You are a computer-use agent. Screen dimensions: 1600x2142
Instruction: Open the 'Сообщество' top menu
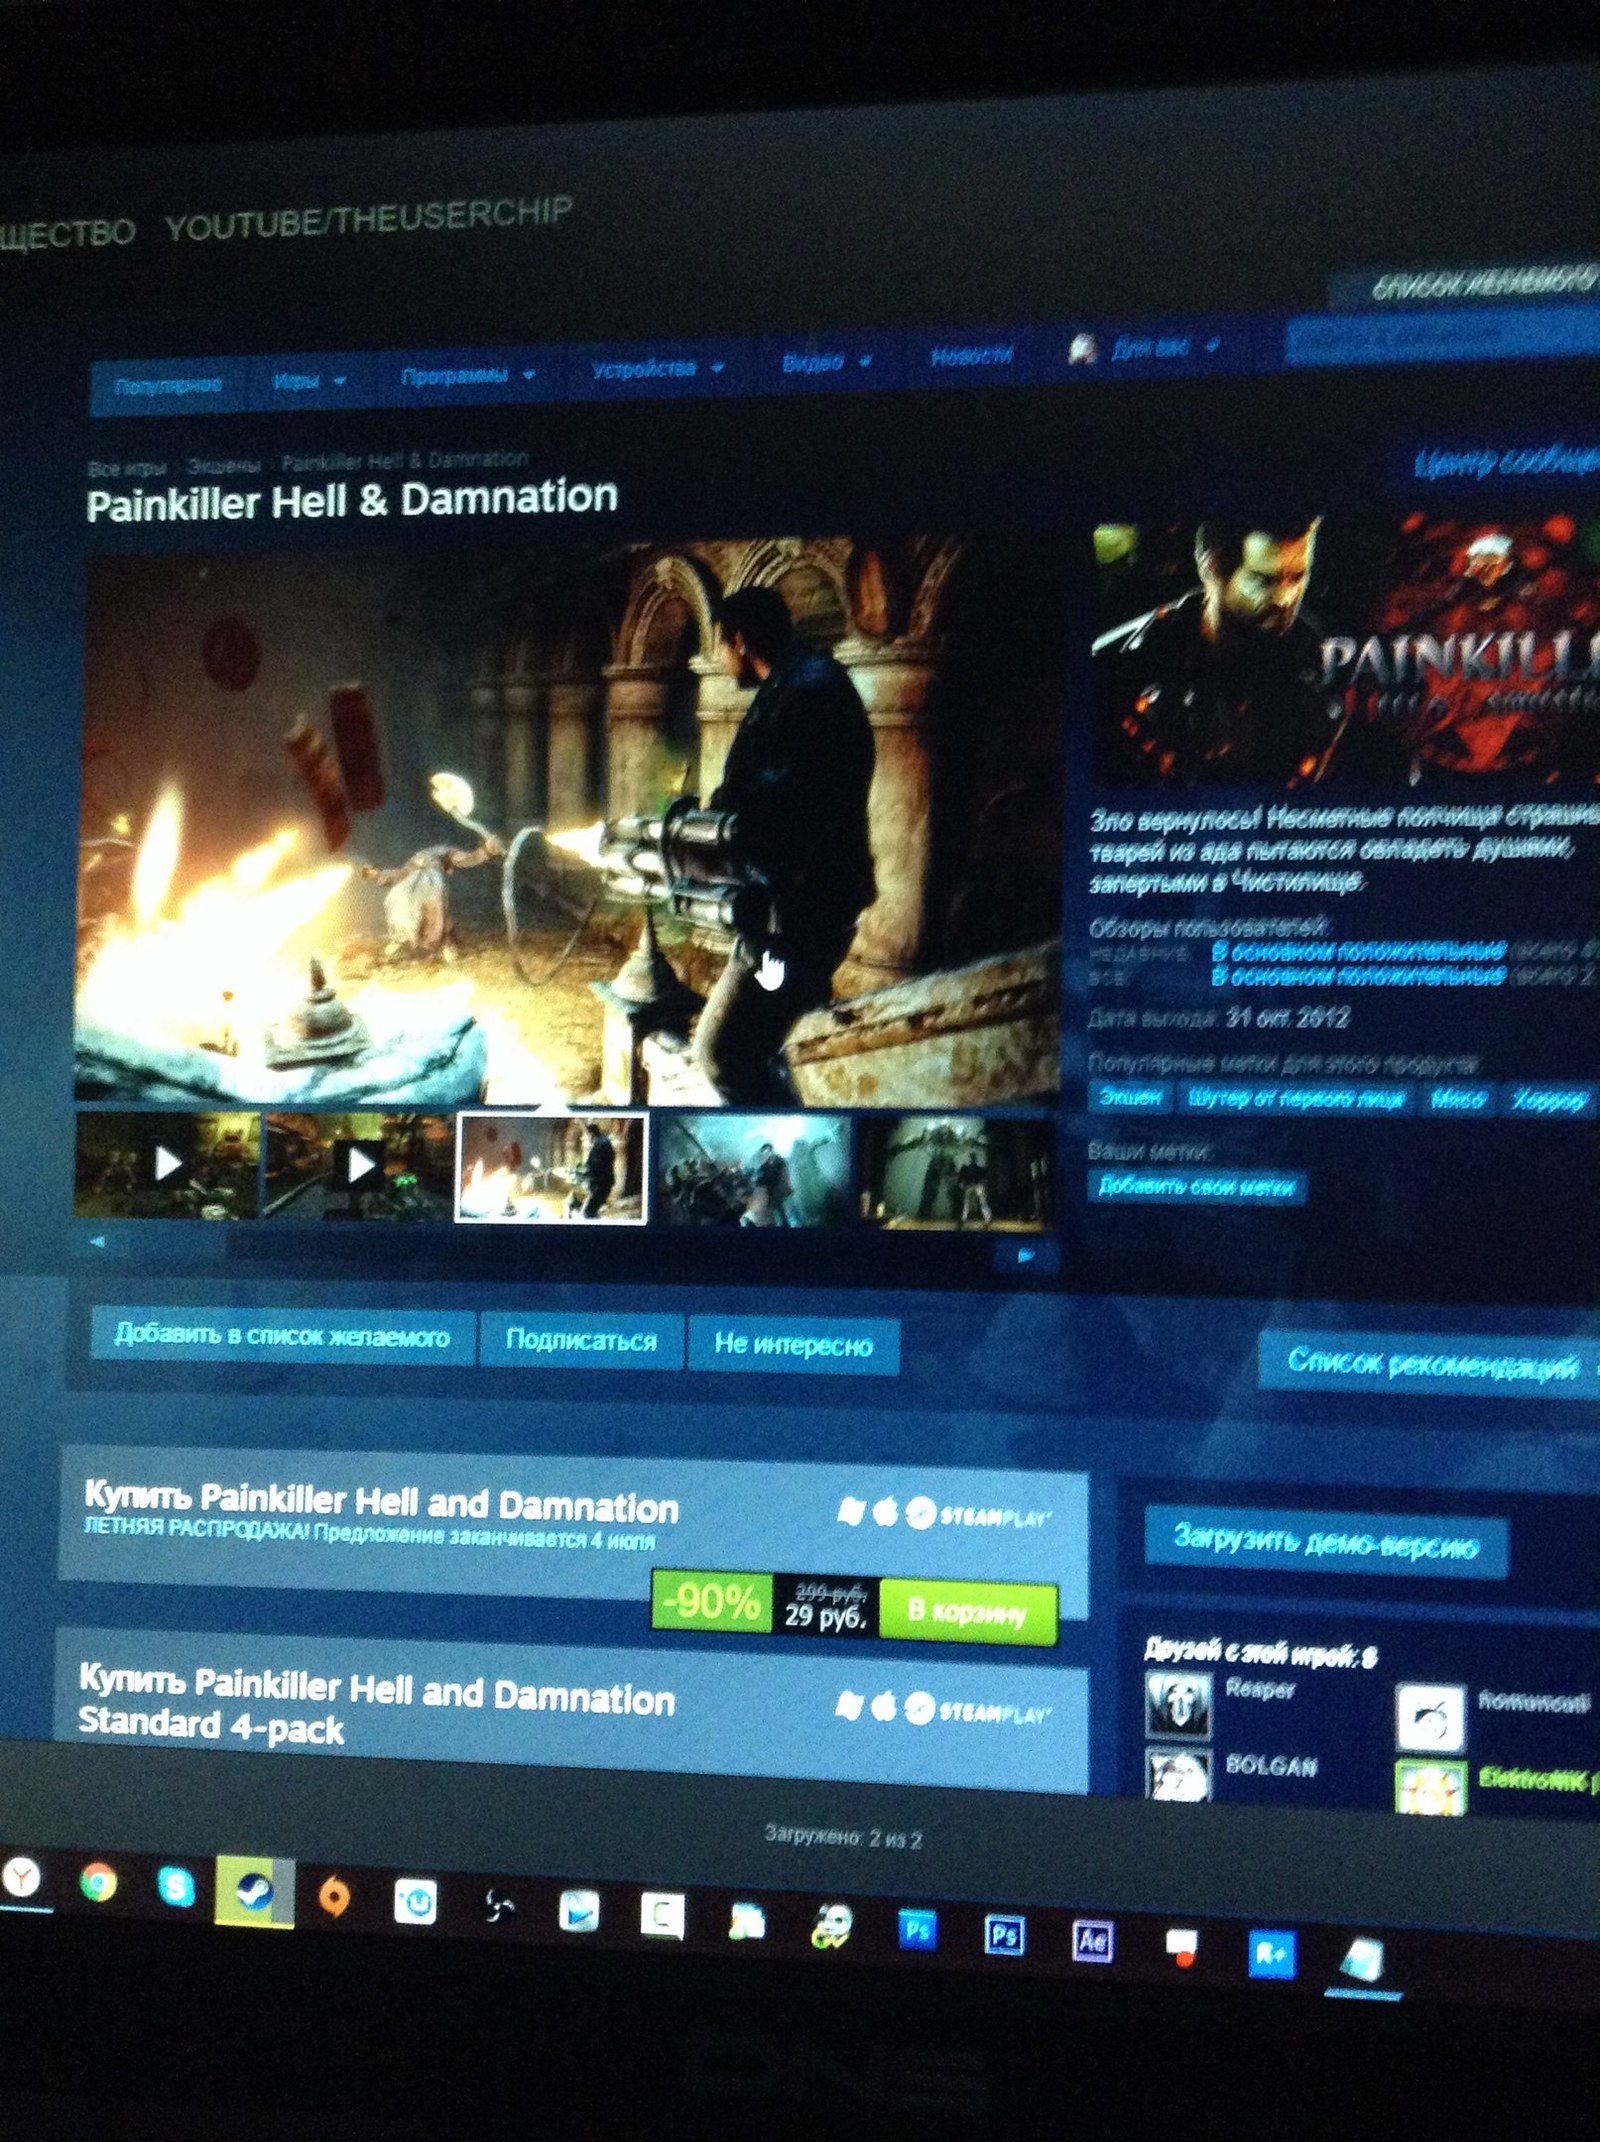pos(66,234)
